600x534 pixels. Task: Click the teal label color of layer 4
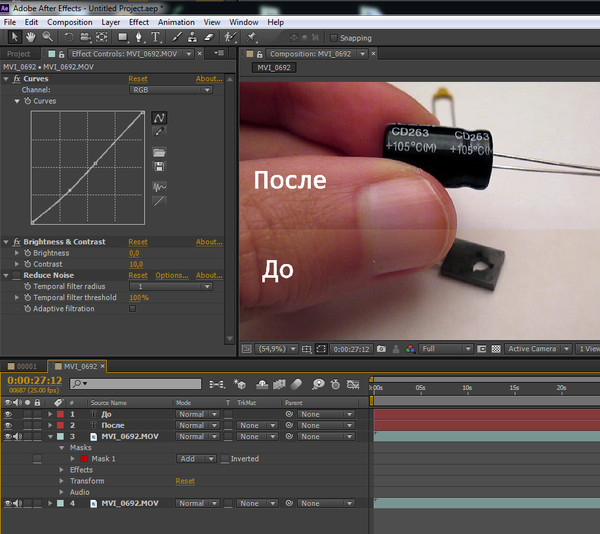pos(60,503)
